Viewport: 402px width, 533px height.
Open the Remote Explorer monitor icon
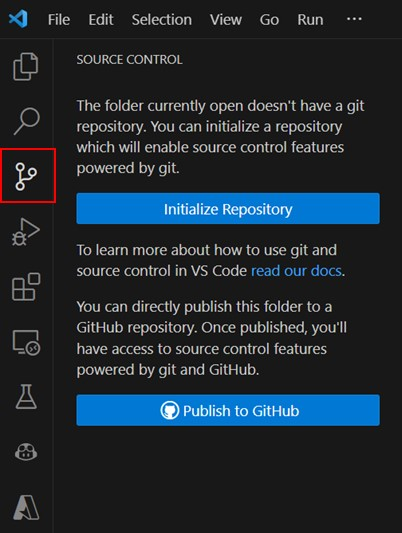pyautogui.click(x=26, y=342)
